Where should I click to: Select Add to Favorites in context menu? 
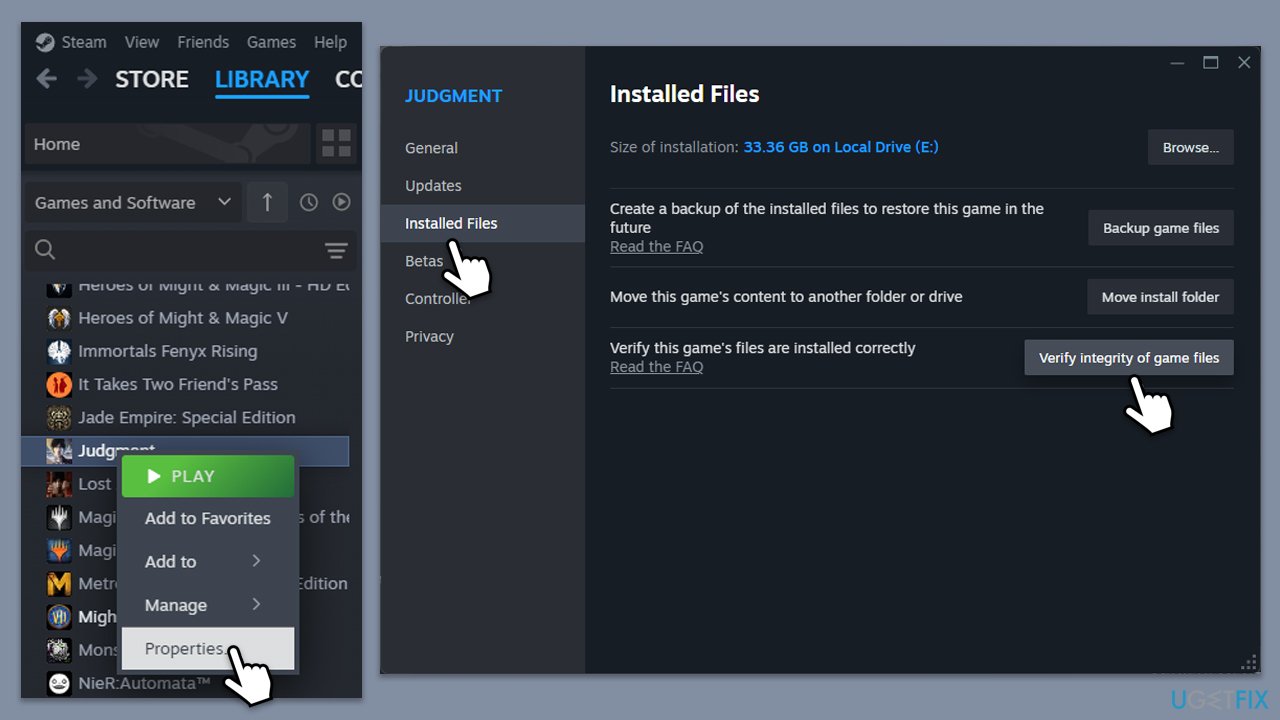(x=208, y=518)
